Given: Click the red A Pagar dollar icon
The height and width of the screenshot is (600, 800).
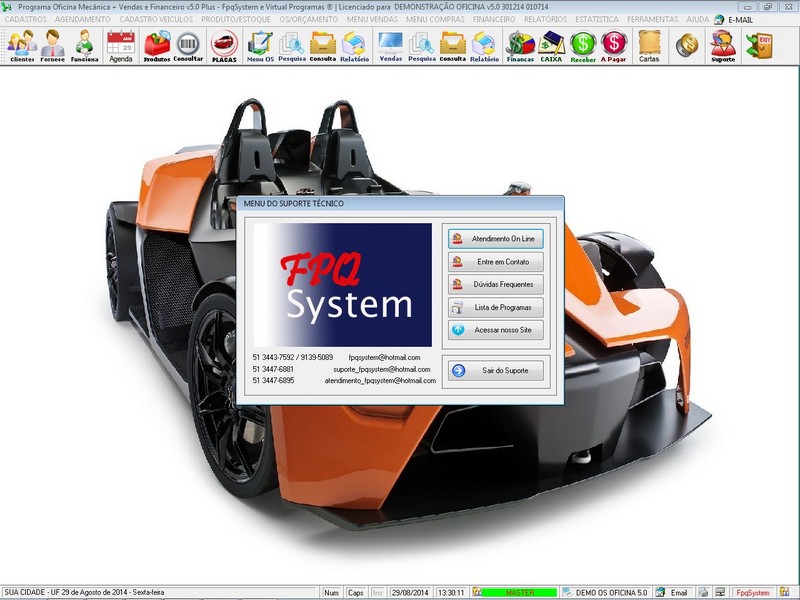Looking at the screenshot, I should [x=613, y=46].
